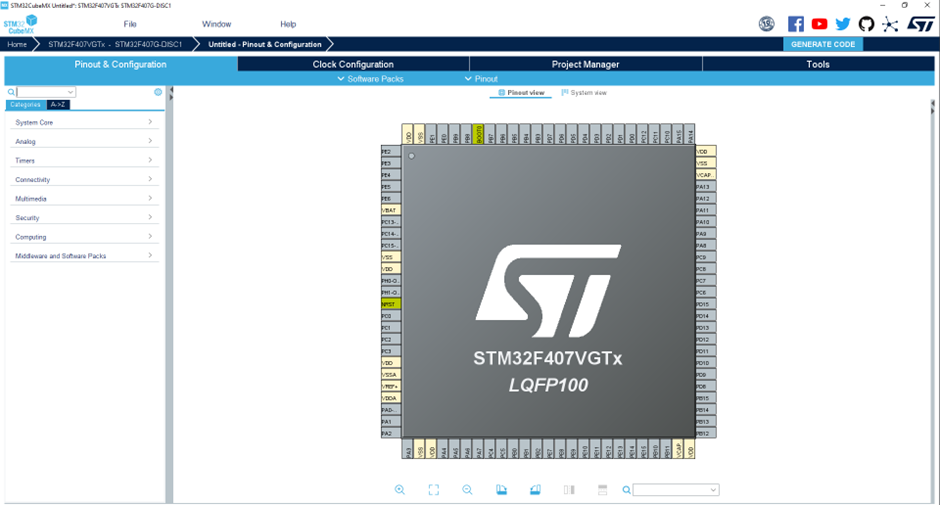
Task: Expand the Security category
Action: point(84,218)
